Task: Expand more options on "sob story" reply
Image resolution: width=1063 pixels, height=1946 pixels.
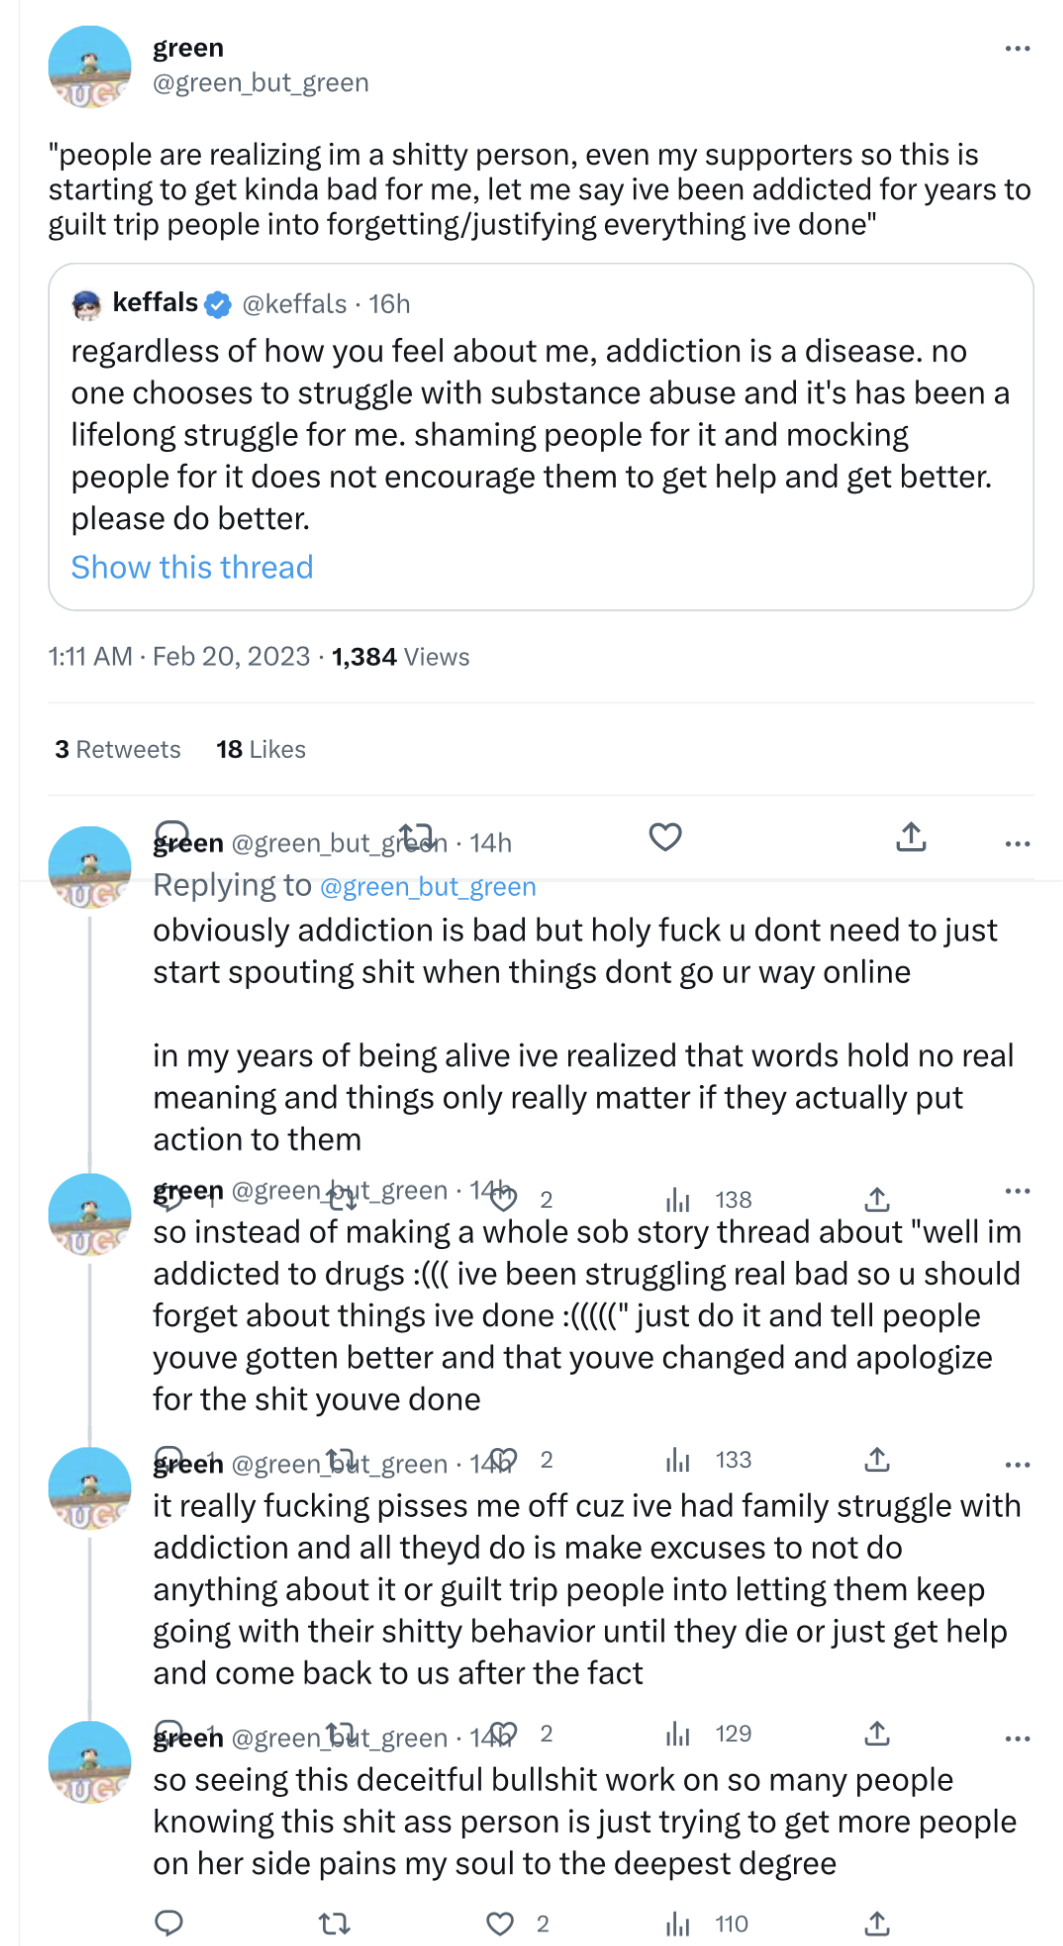Action: (1017, 1190)
